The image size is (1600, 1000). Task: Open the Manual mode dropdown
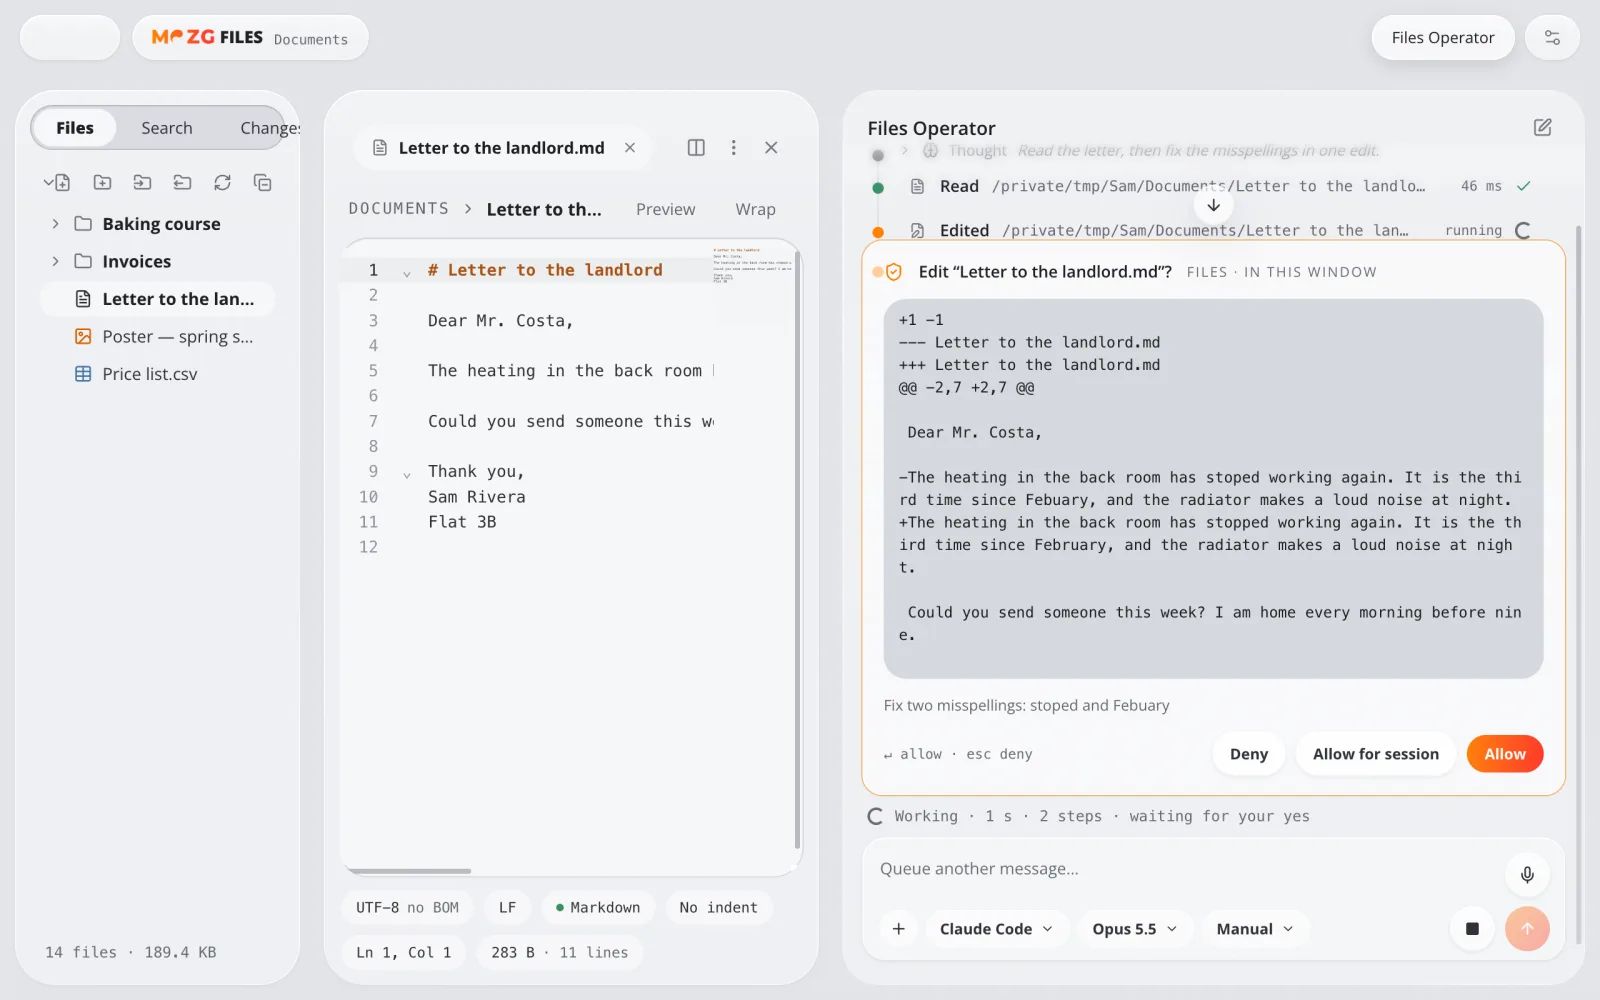point(1255,929)
